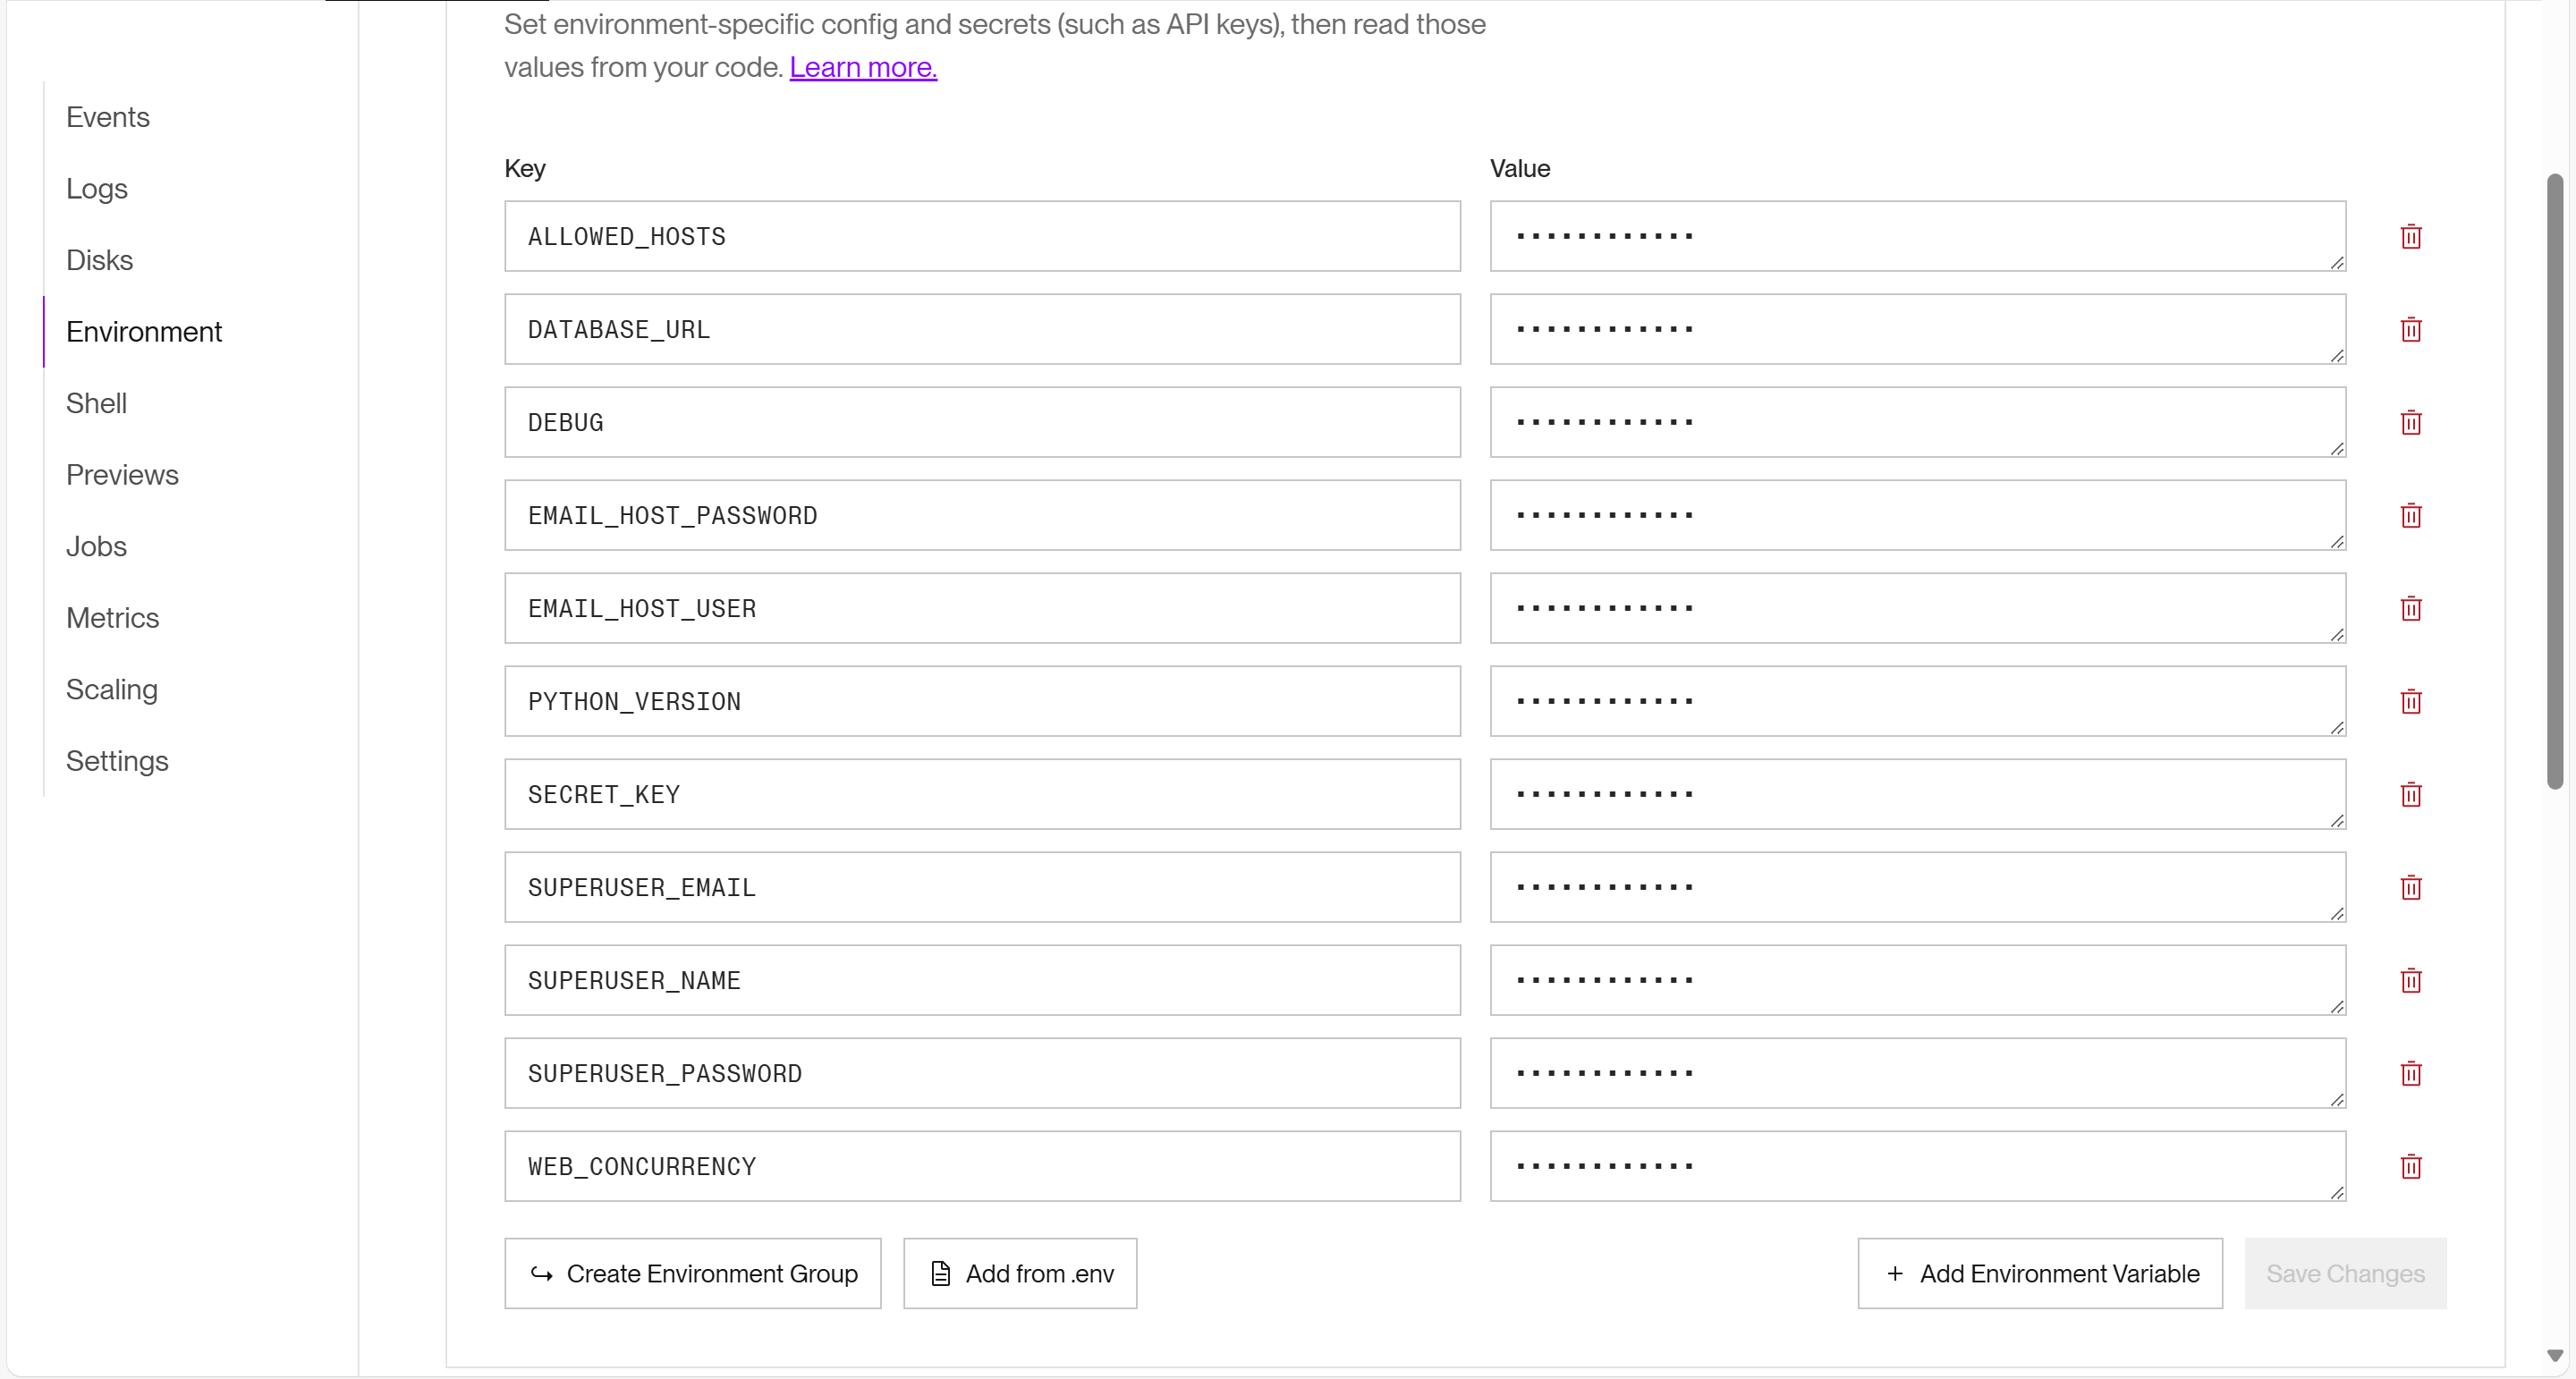
Task: Create an Environment Group
Action: (692, 1273)
